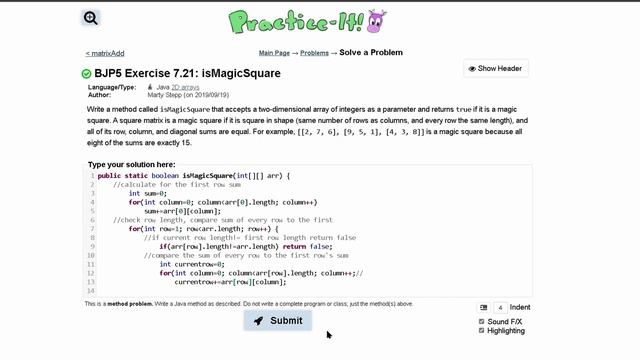Click the comment 'calculate for the first row sum'

point(177,185)
